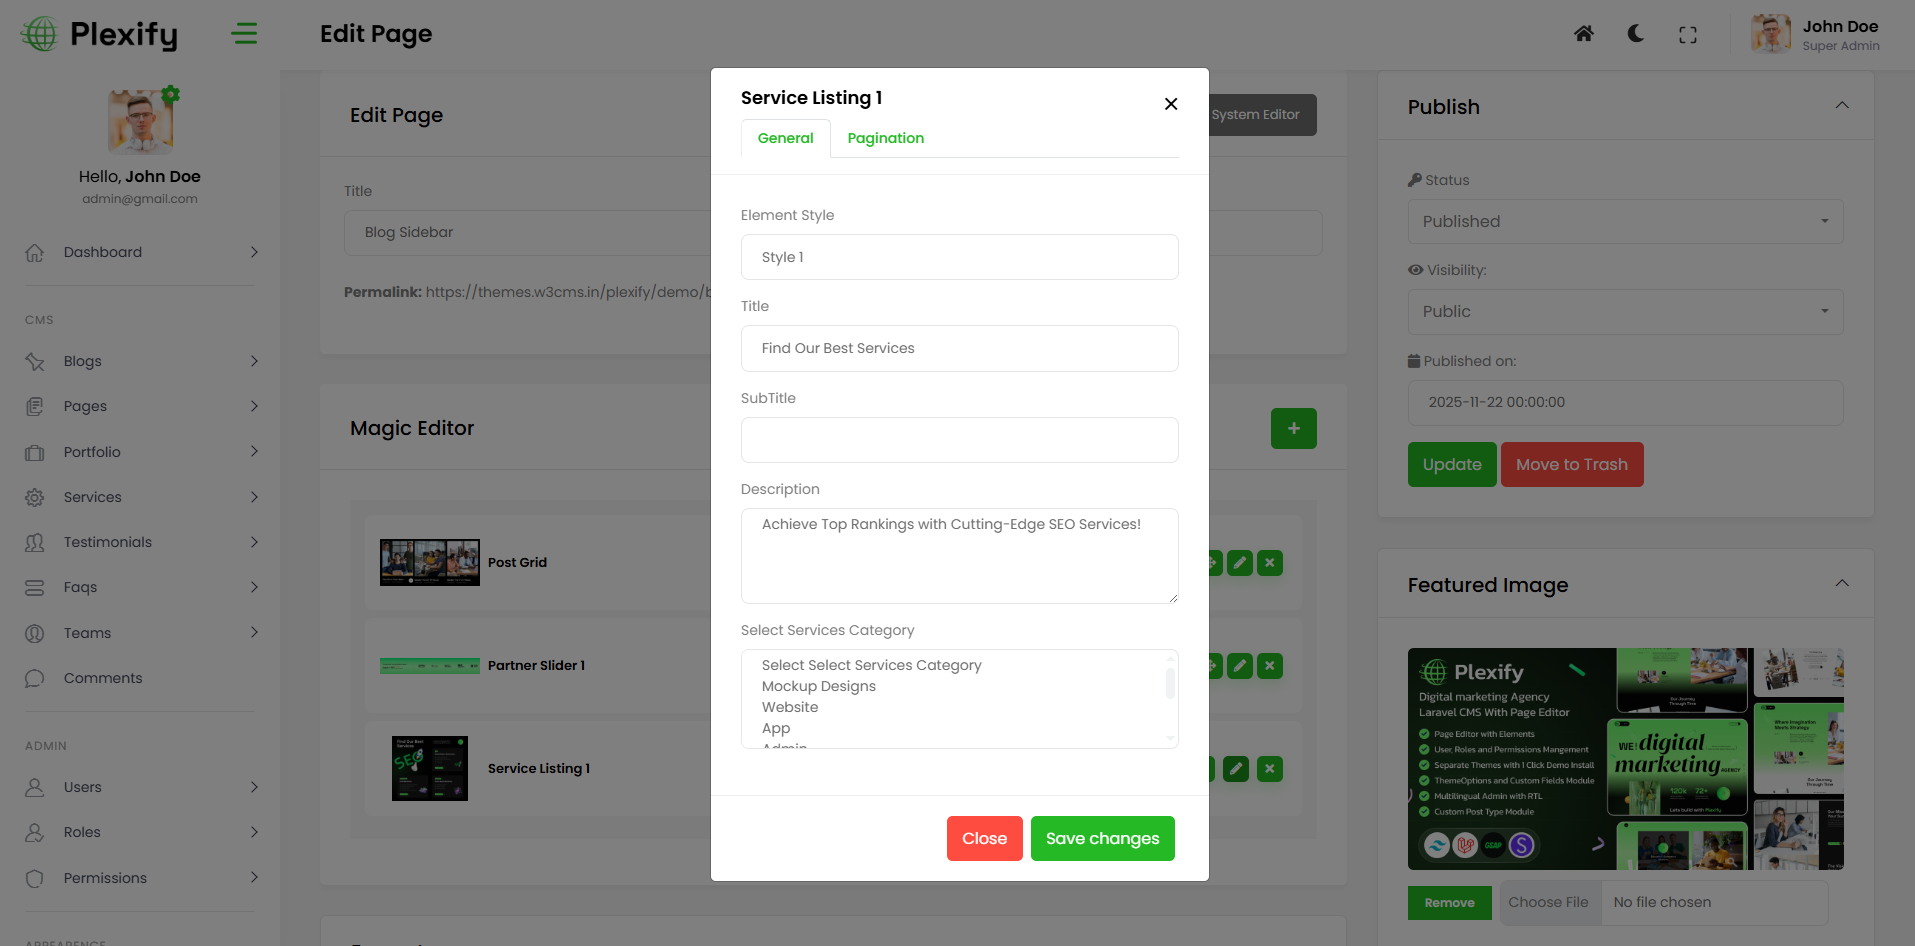The image size is (1915, 946).
Task: Click the SubTitle input field
Action: (x=959, y=440)
